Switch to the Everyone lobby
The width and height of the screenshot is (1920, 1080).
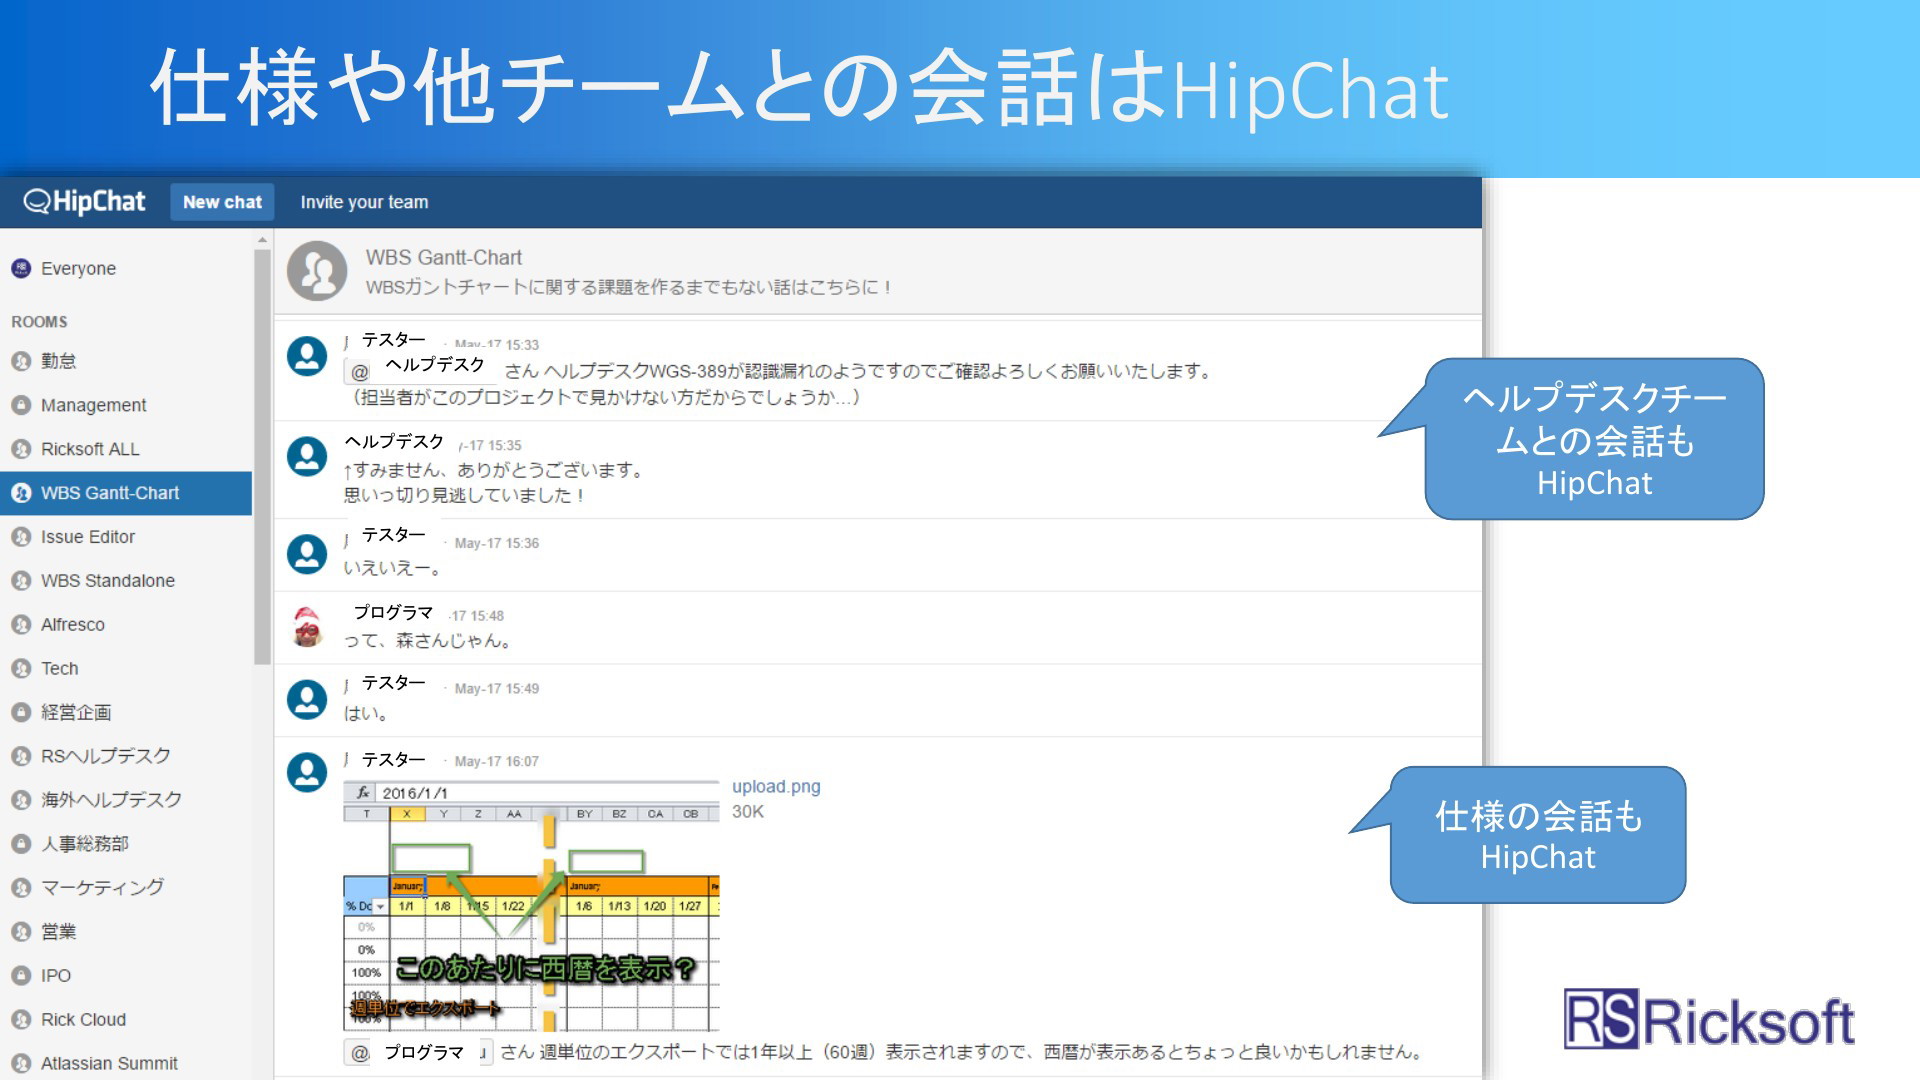pyautogui.click(x=78, y=268)
